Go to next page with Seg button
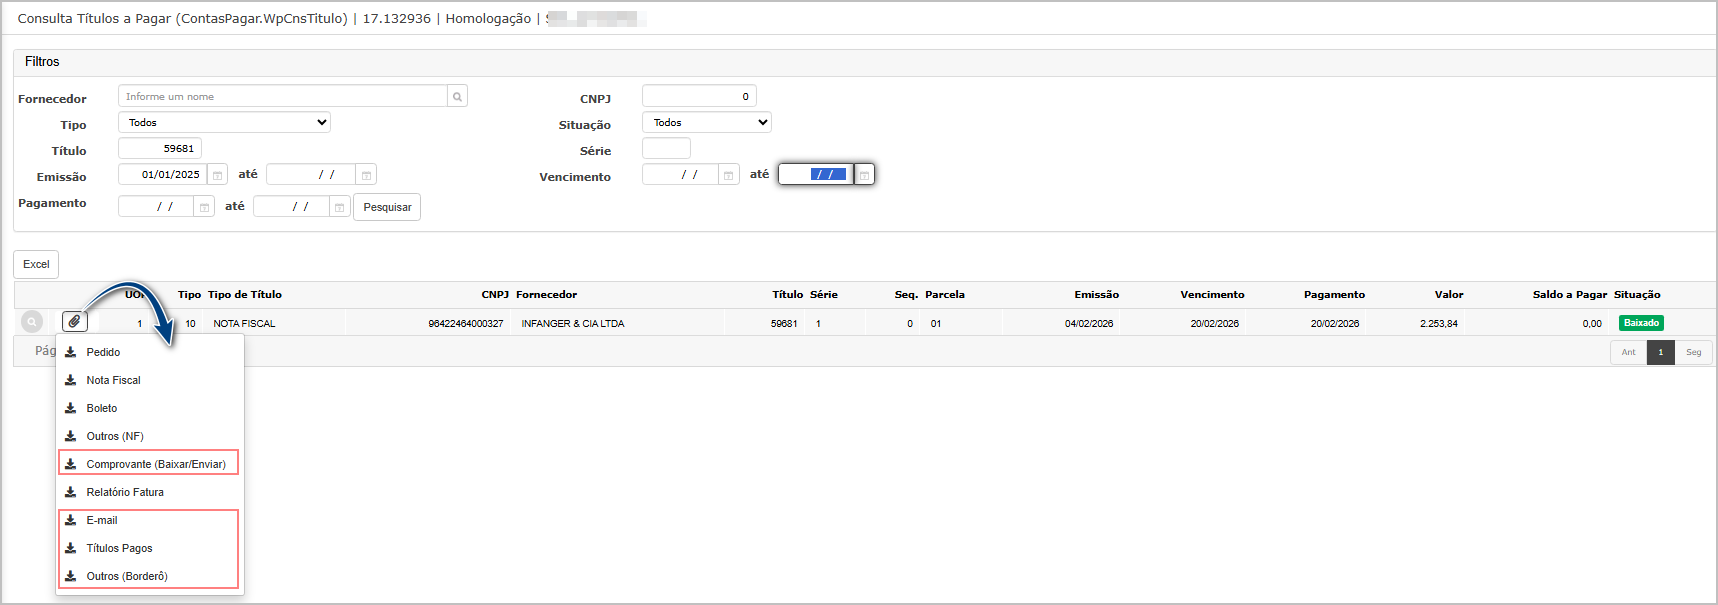The image size is (1718, 605). [1693, 352]
